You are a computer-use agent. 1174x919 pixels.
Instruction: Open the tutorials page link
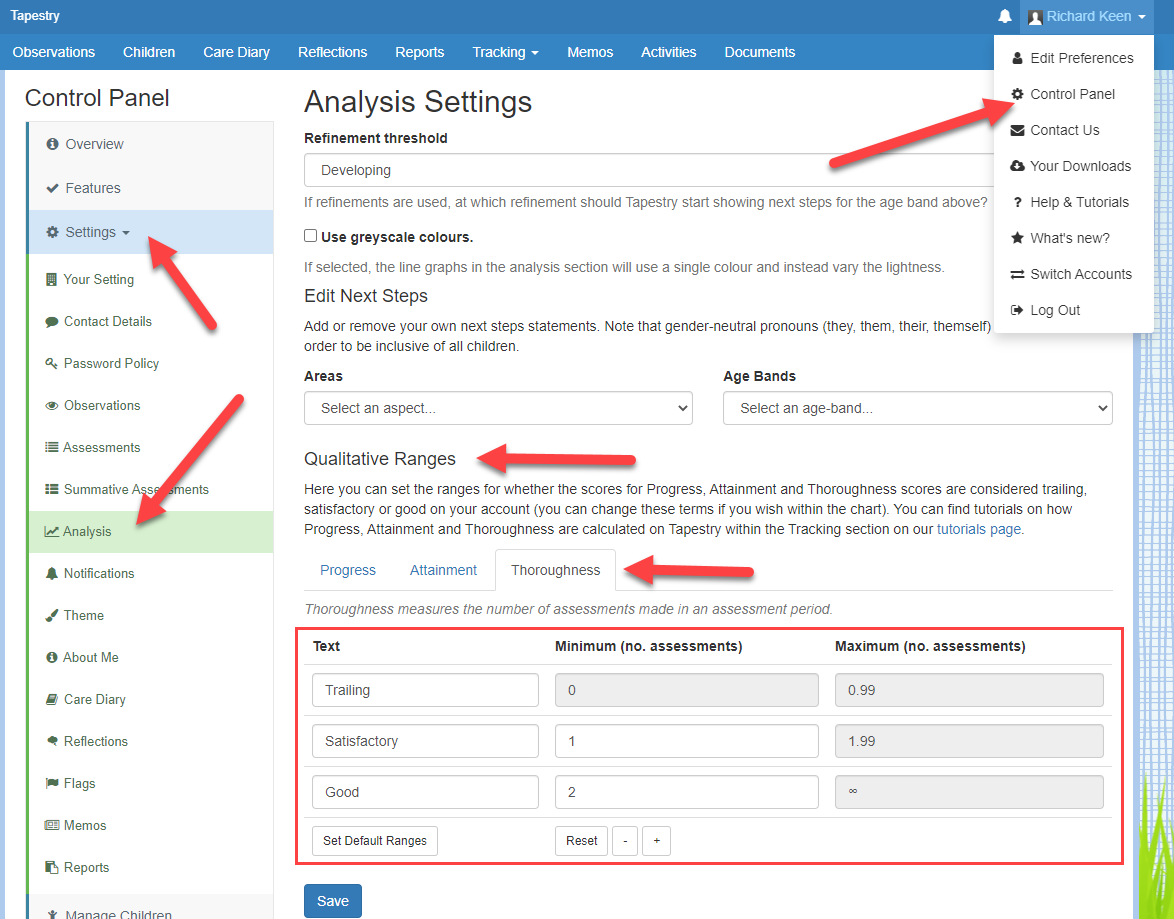(x=978, y=529)
